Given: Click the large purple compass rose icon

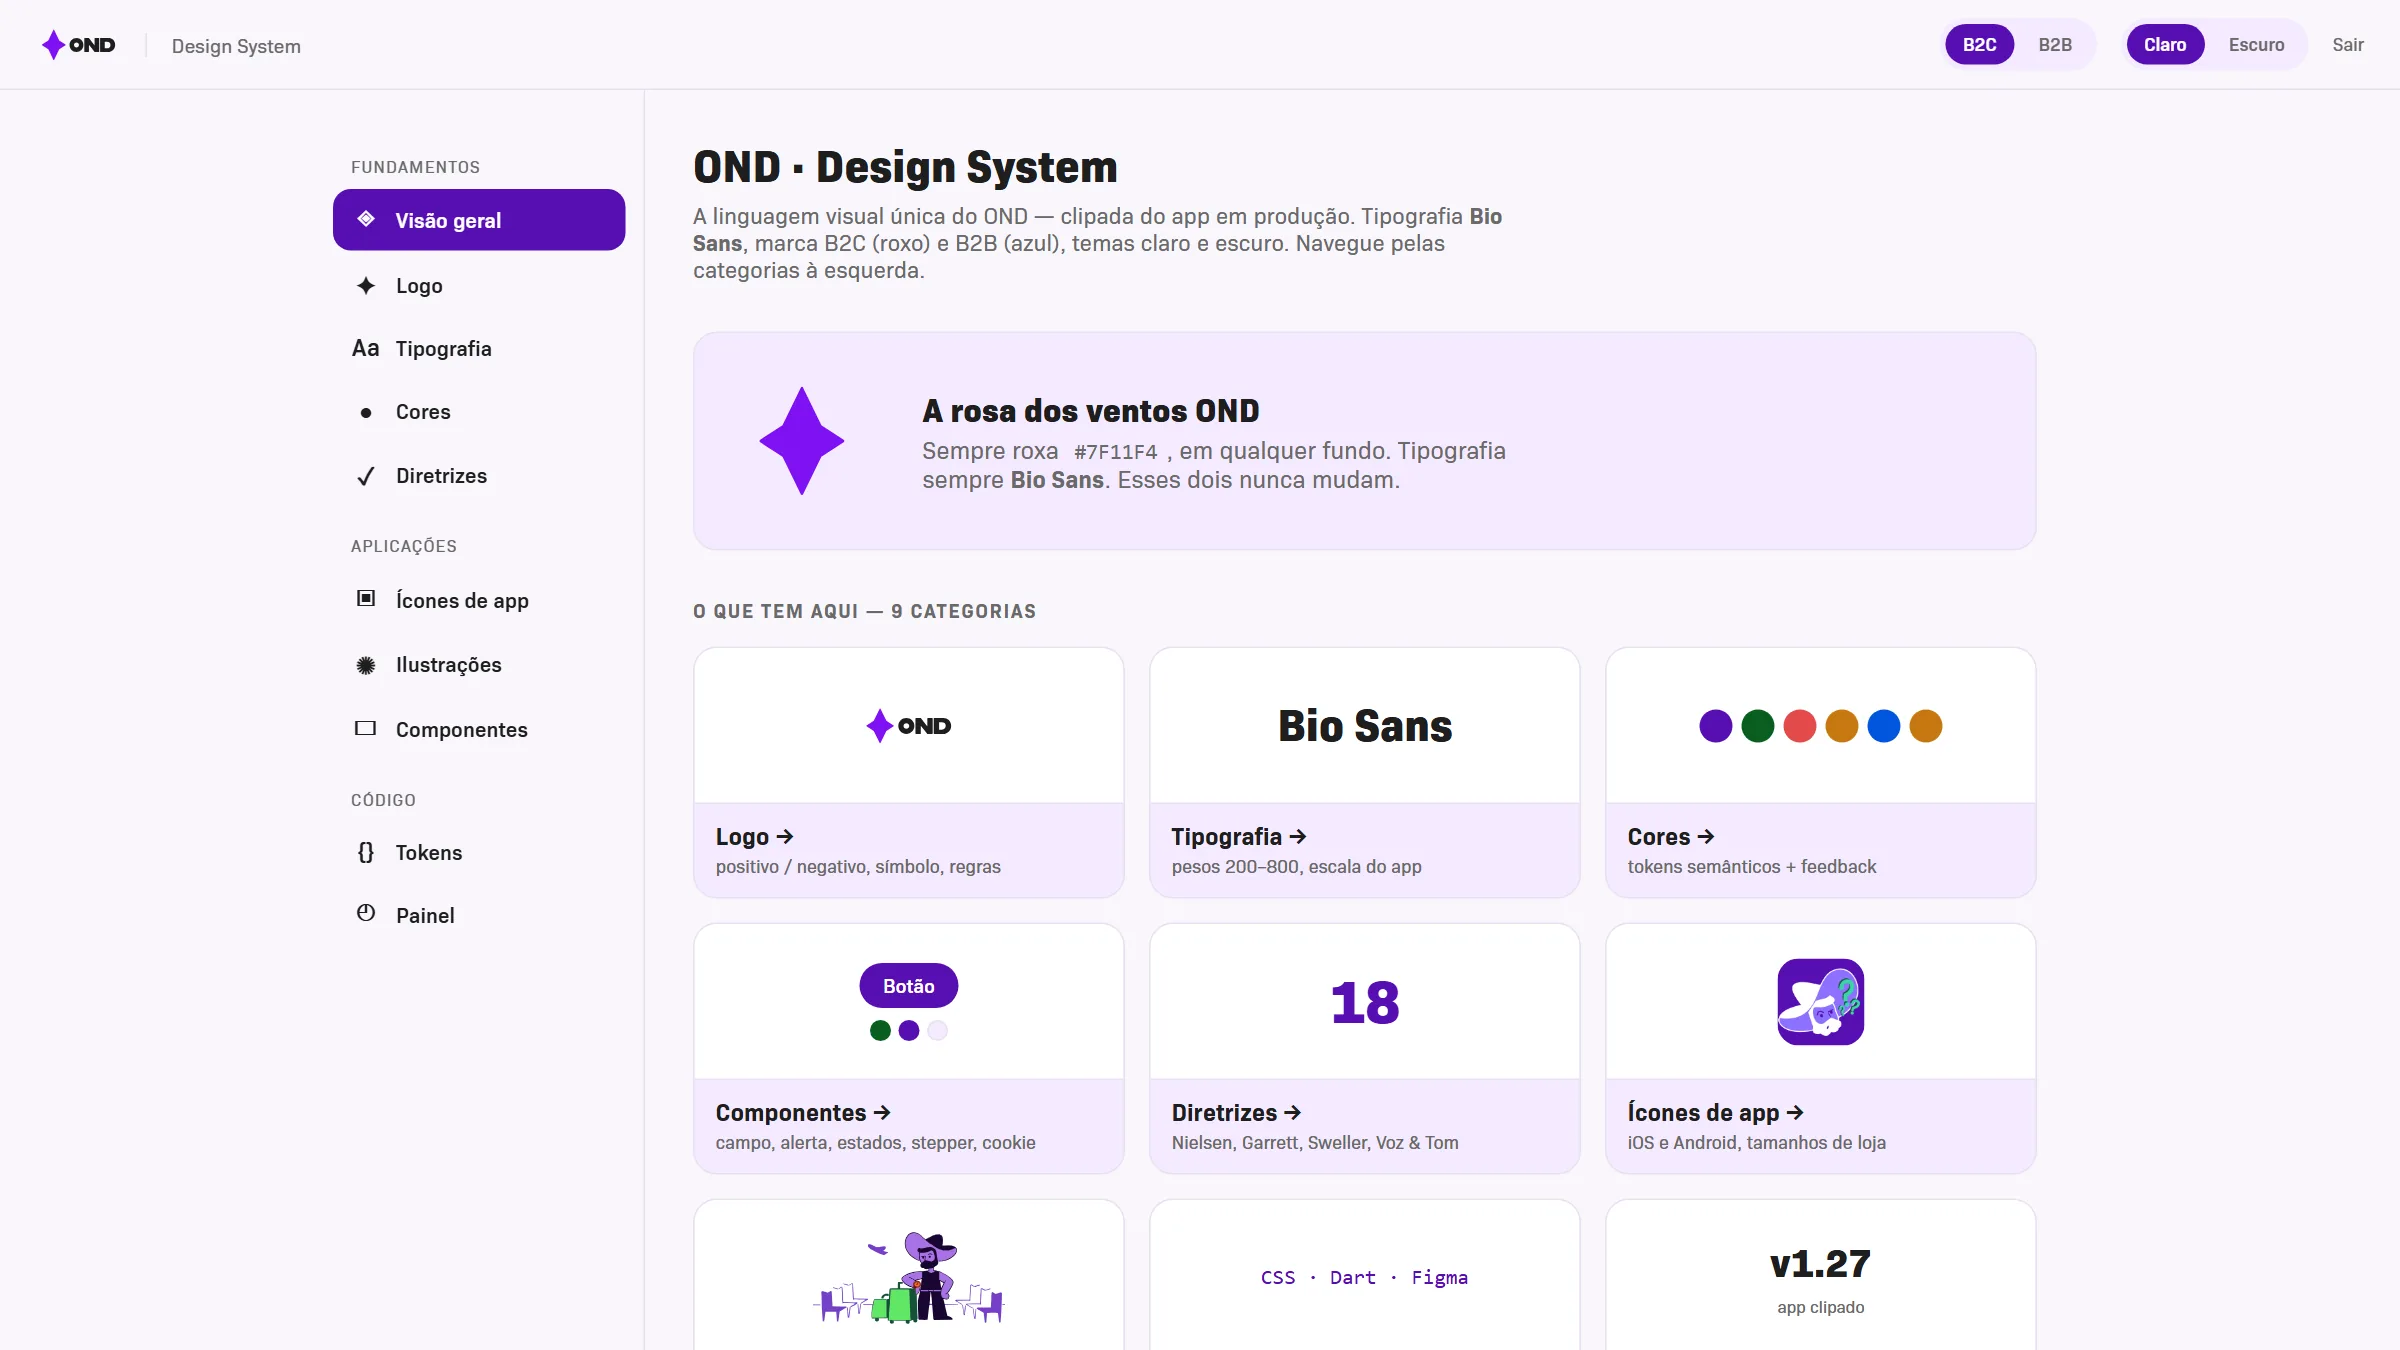Looking at the screenshot, I should coord(802,441).
